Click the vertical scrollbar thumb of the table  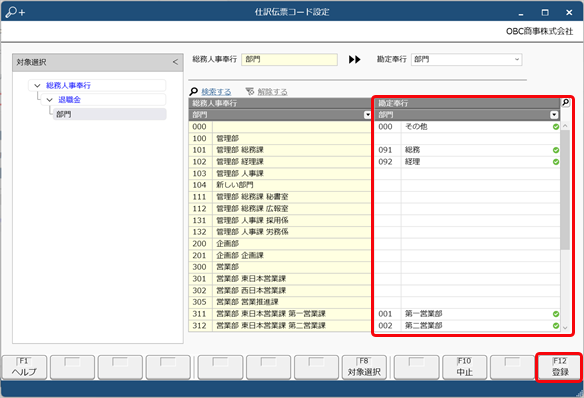point(565,190)
